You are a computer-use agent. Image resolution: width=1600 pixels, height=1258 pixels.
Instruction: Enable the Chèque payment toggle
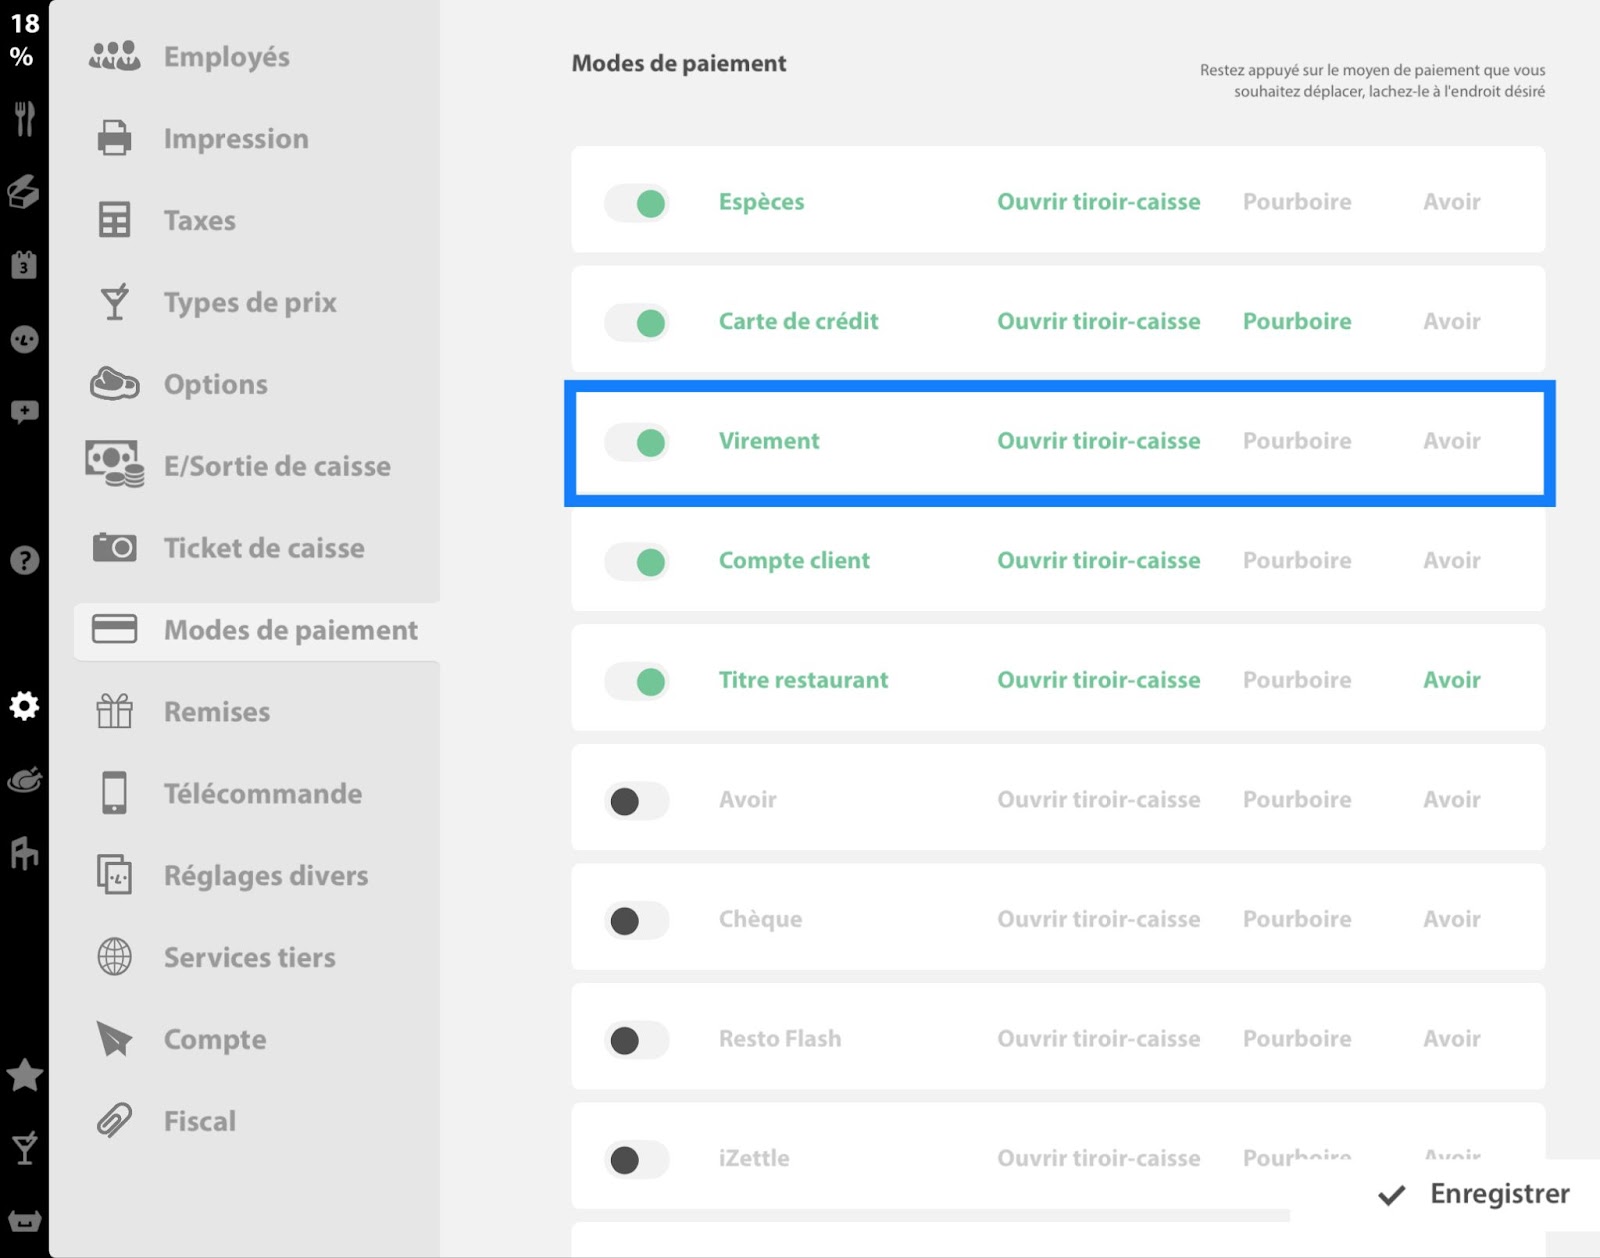(x=636, y=921)
